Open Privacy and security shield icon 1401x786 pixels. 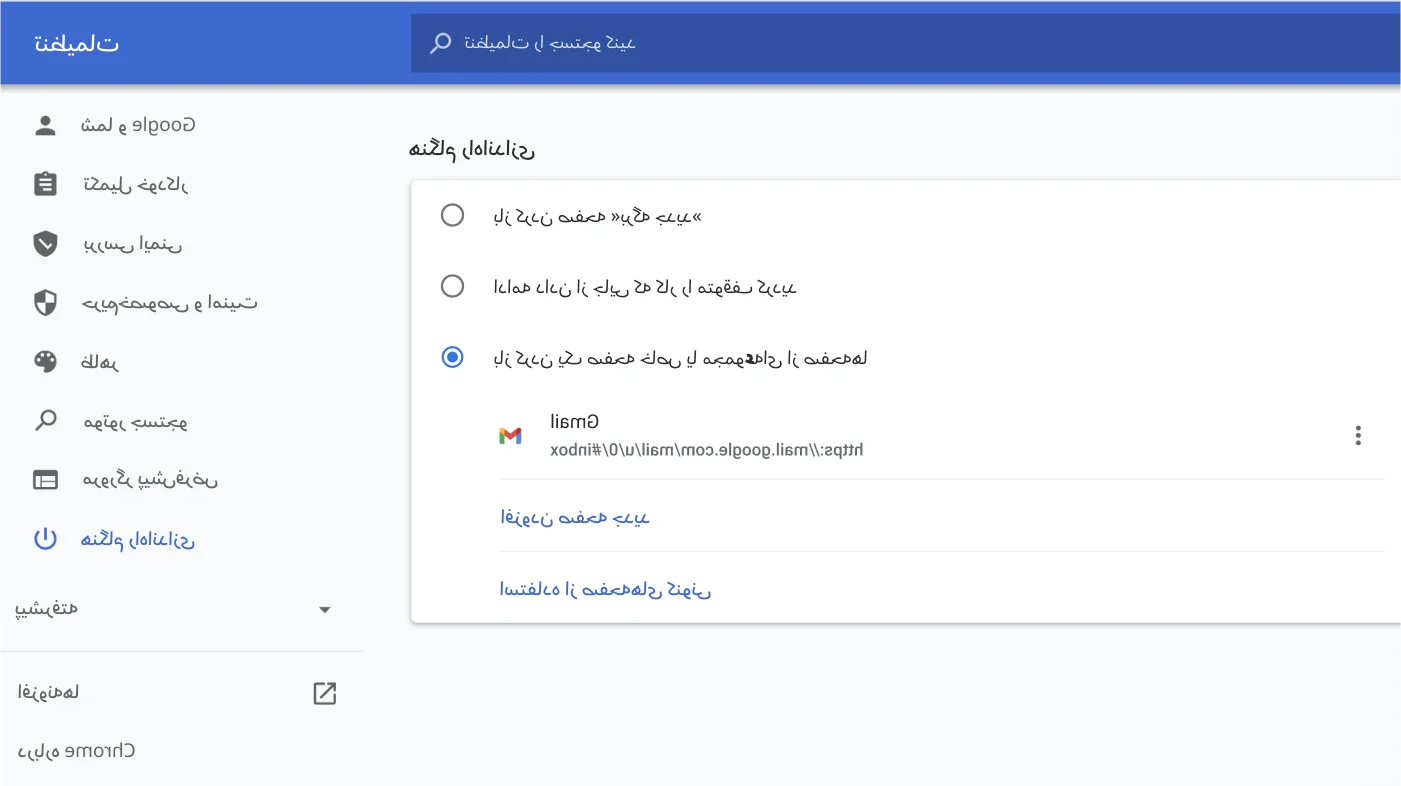click(45, 302)
